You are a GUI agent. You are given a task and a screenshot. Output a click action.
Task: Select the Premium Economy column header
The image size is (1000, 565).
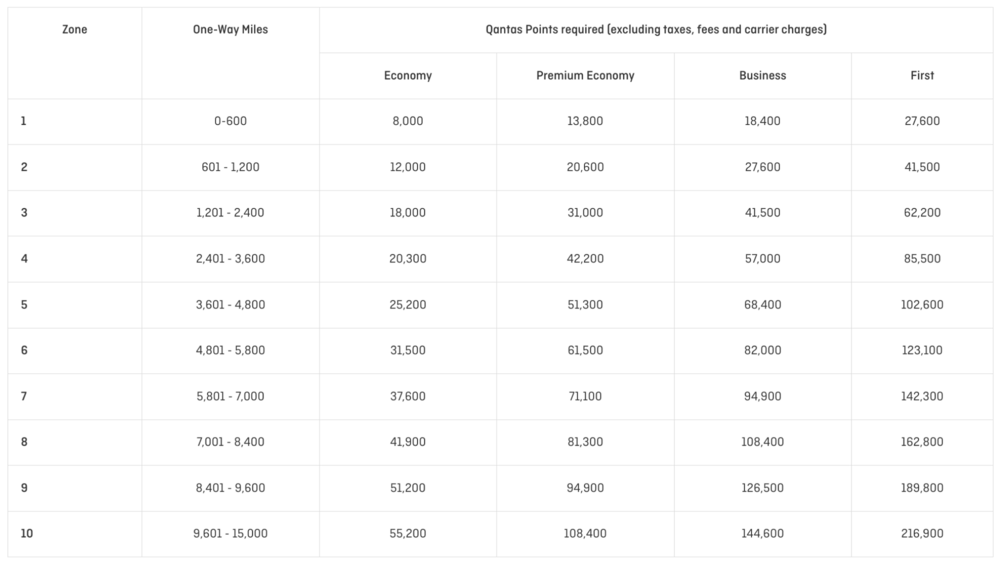(585, 76)
